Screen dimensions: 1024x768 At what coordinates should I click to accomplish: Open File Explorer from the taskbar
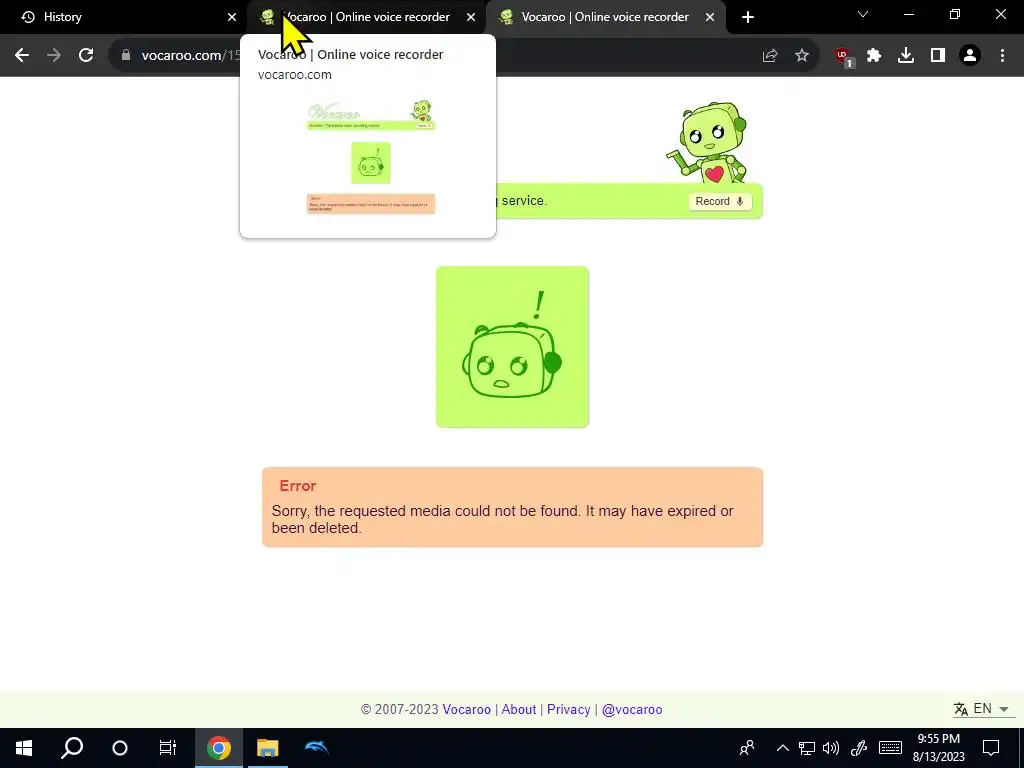(x=268, y=748)
